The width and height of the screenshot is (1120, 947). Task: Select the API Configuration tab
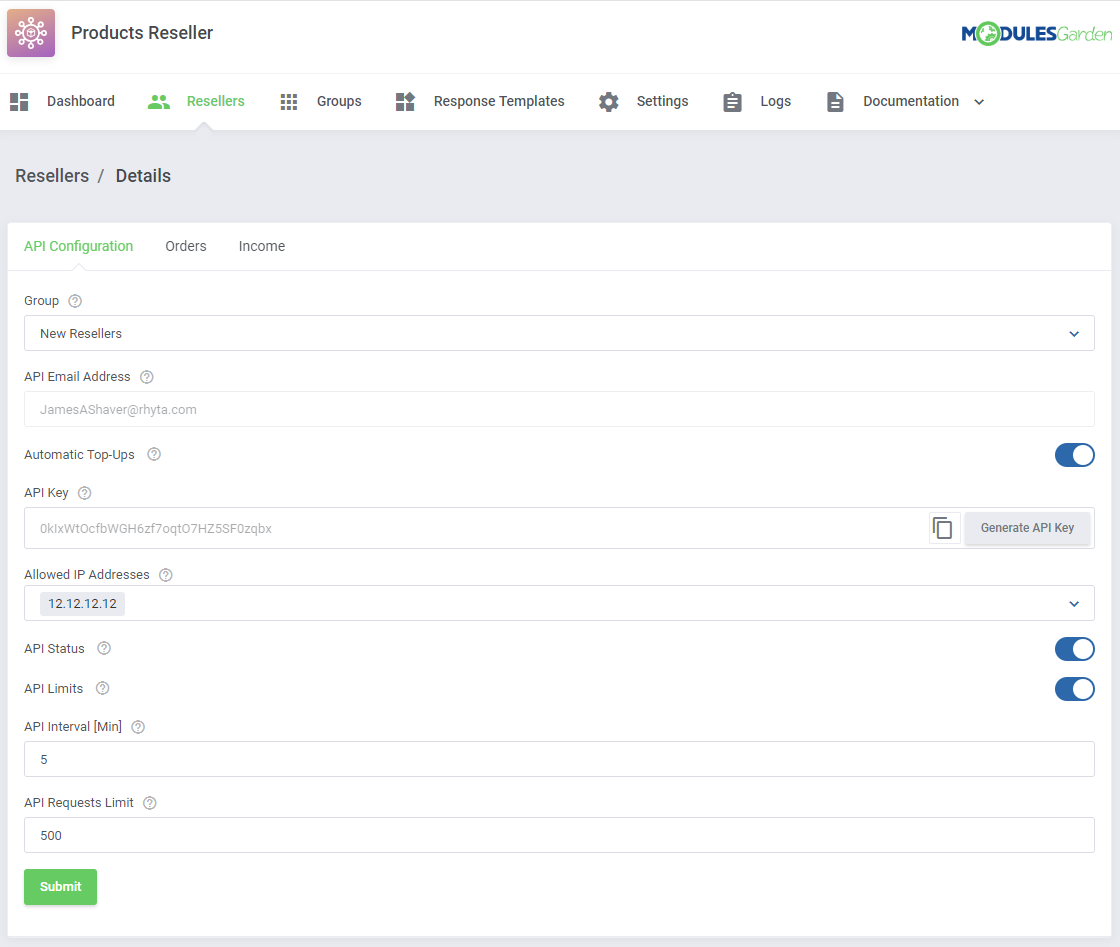79,246
